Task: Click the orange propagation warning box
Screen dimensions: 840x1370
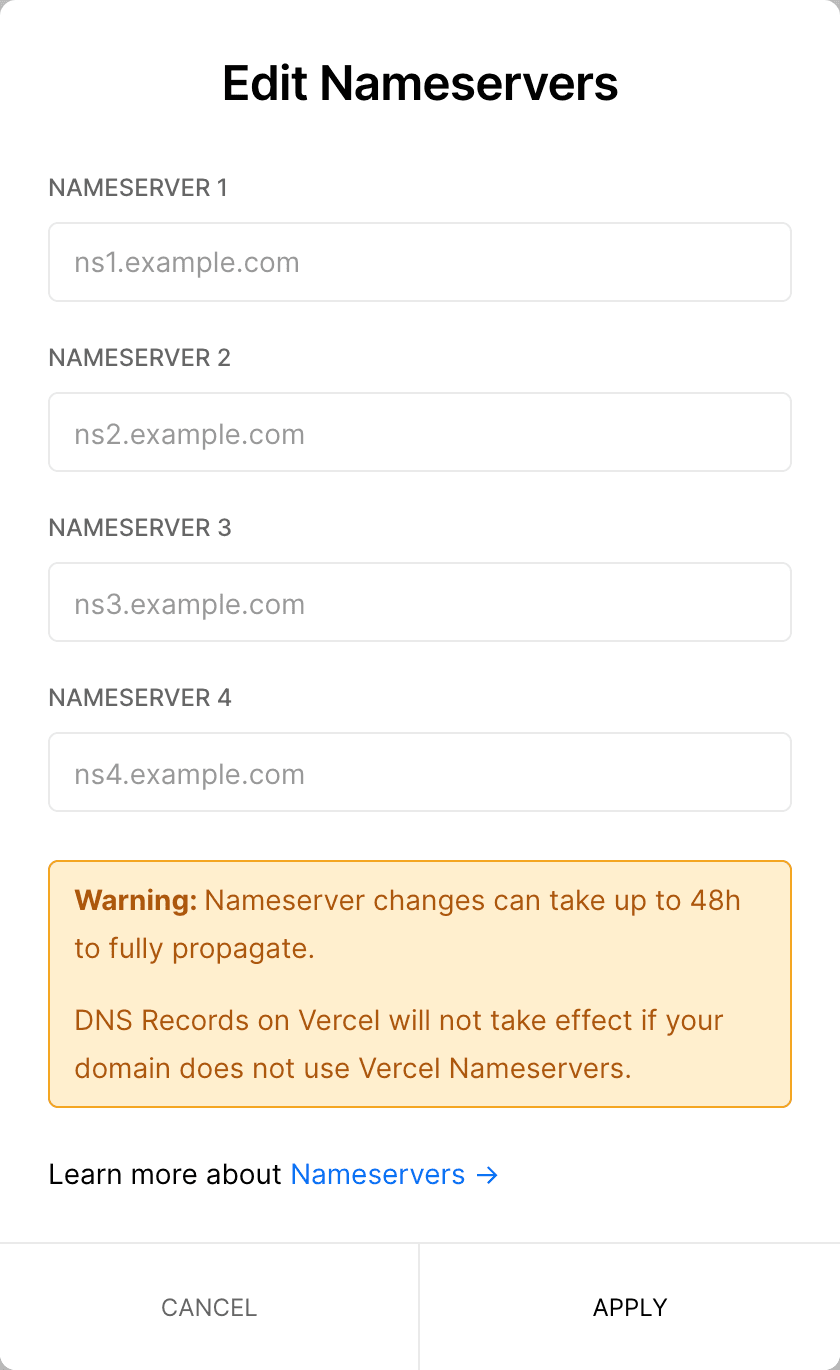Action: pos(420,982)
